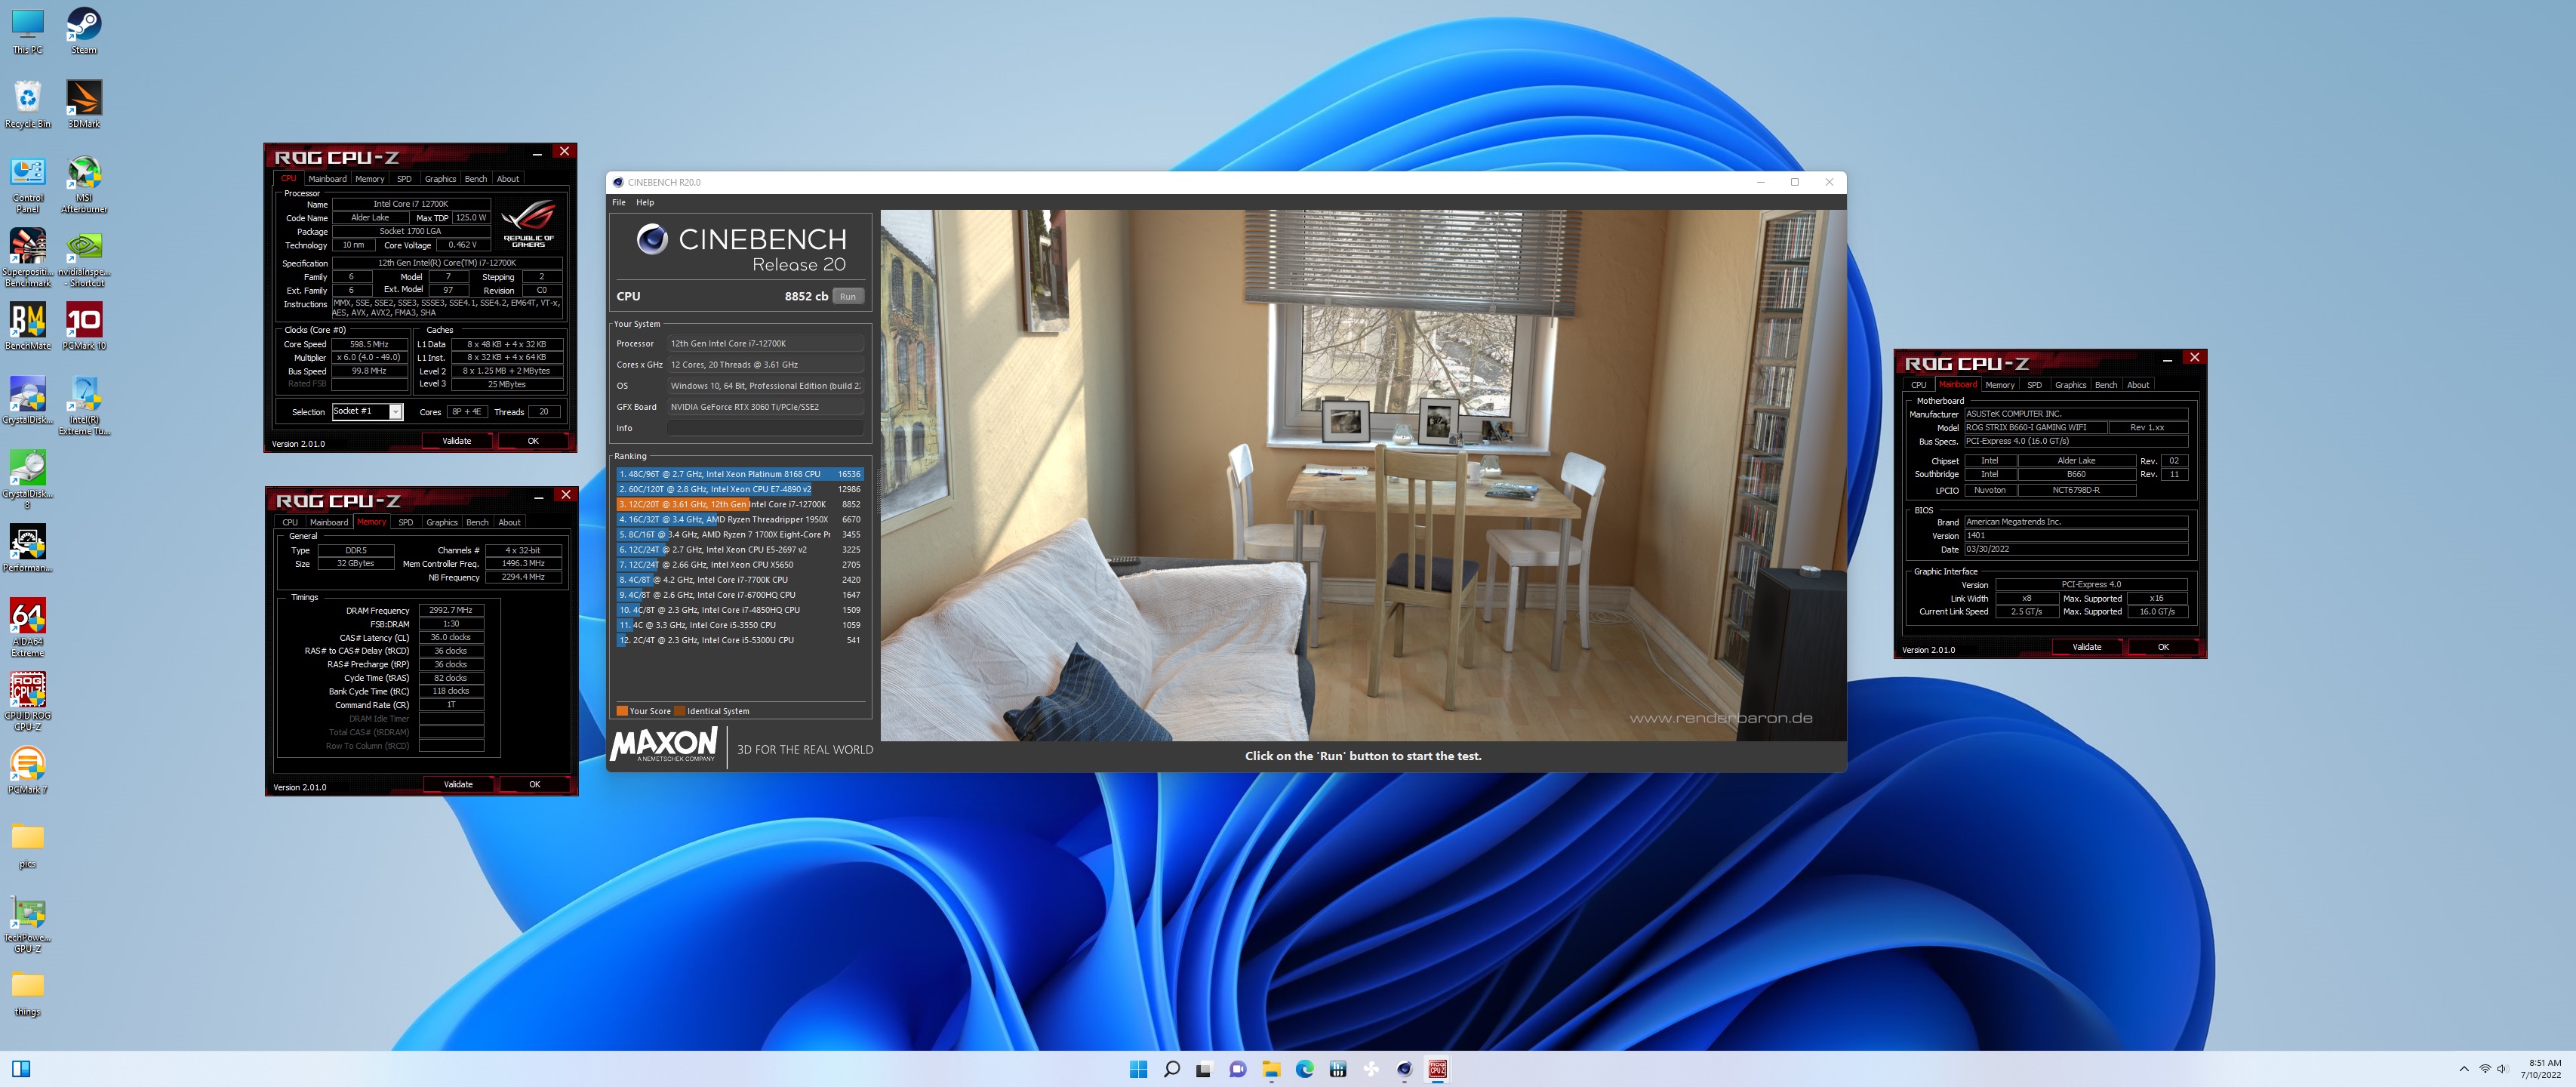The height and width of the screenshot is (1087, 2576).
Task: Launch MSI Afterburner shortcut
Action: pos(84,184)
